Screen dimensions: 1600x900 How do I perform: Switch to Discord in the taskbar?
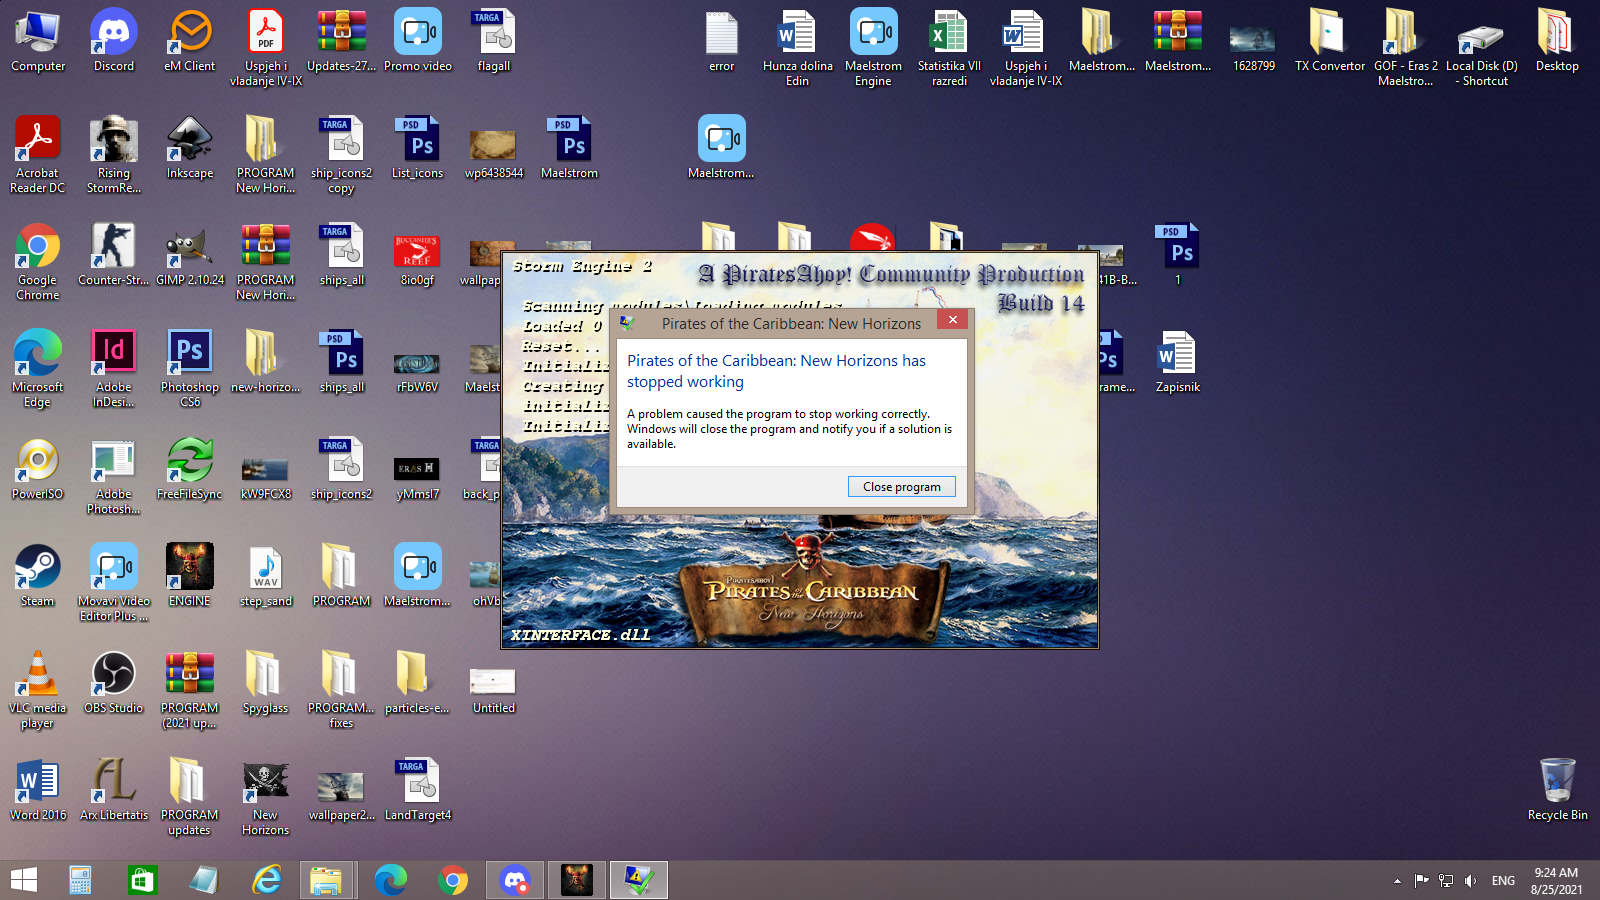515,880
